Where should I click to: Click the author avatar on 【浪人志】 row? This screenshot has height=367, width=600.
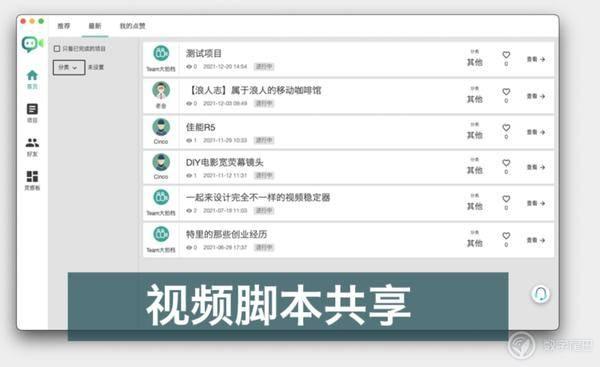pyautogui.click(x=161, y=90)
